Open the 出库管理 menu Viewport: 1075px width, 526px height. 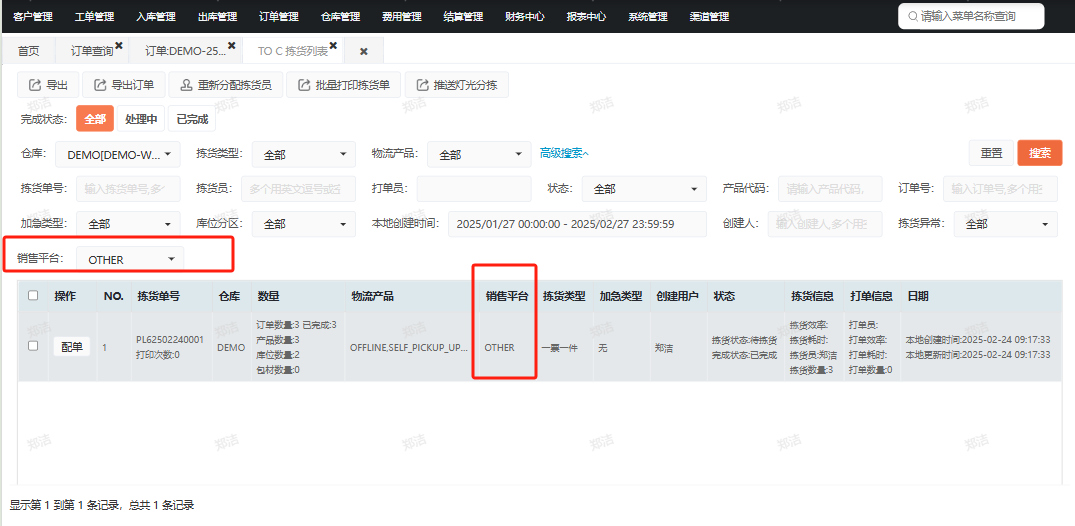[x=217, y=16]
